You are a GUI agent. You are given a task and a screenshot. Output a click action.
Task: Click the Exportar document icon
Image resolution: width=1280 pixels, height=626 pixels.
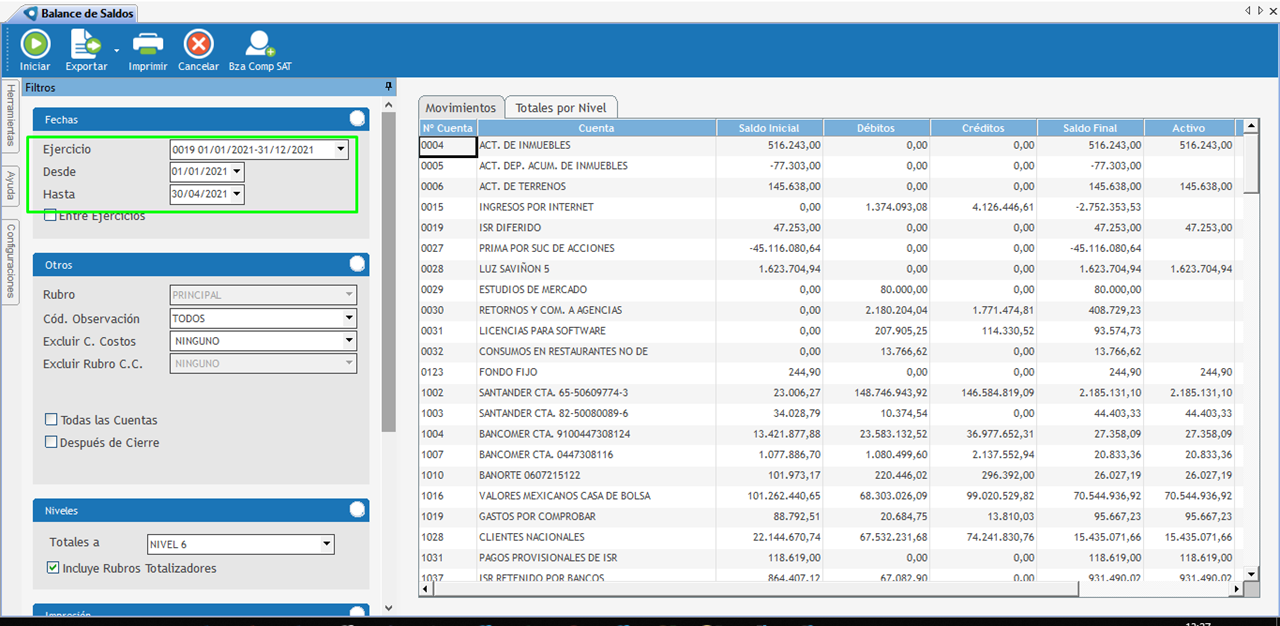(x=85, y=44)
